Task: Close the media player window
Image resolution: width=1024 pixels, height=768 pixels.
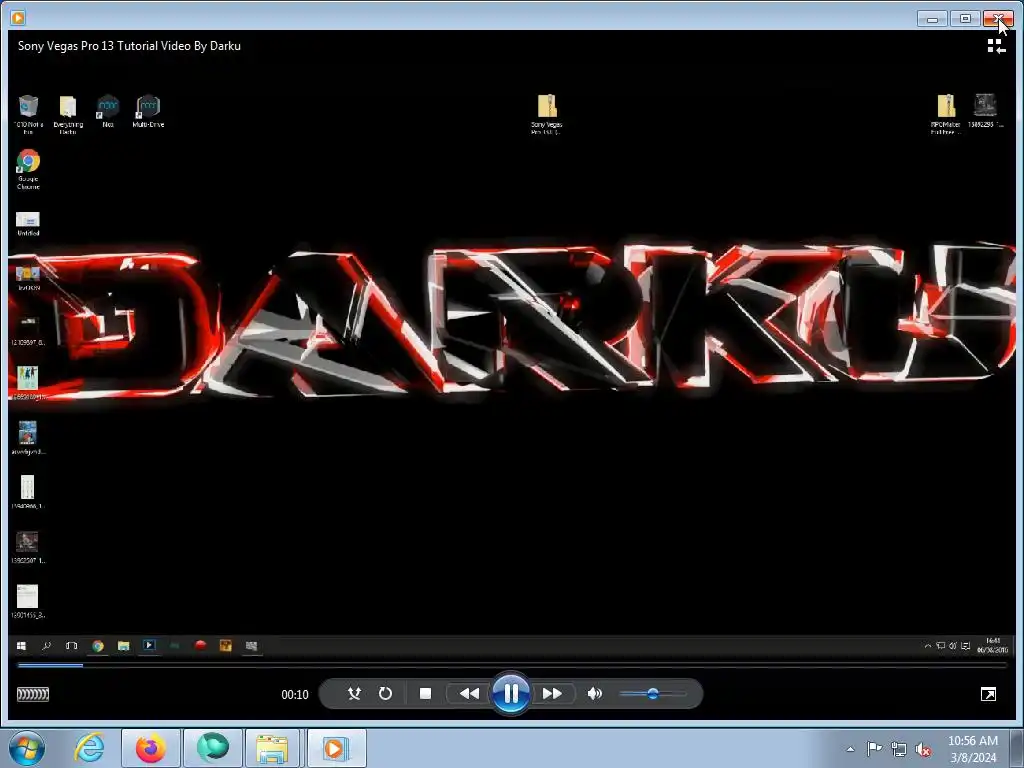Action: (x=999, y=18)
